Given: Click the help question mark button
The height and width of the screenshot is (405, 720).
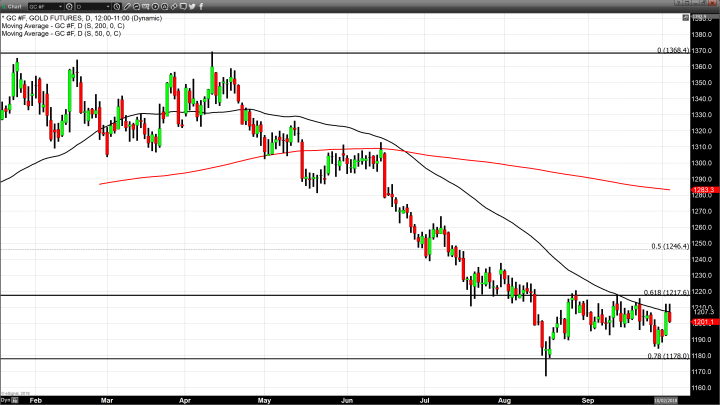Looking at the screenshot, I should click(x=679, y=5).
